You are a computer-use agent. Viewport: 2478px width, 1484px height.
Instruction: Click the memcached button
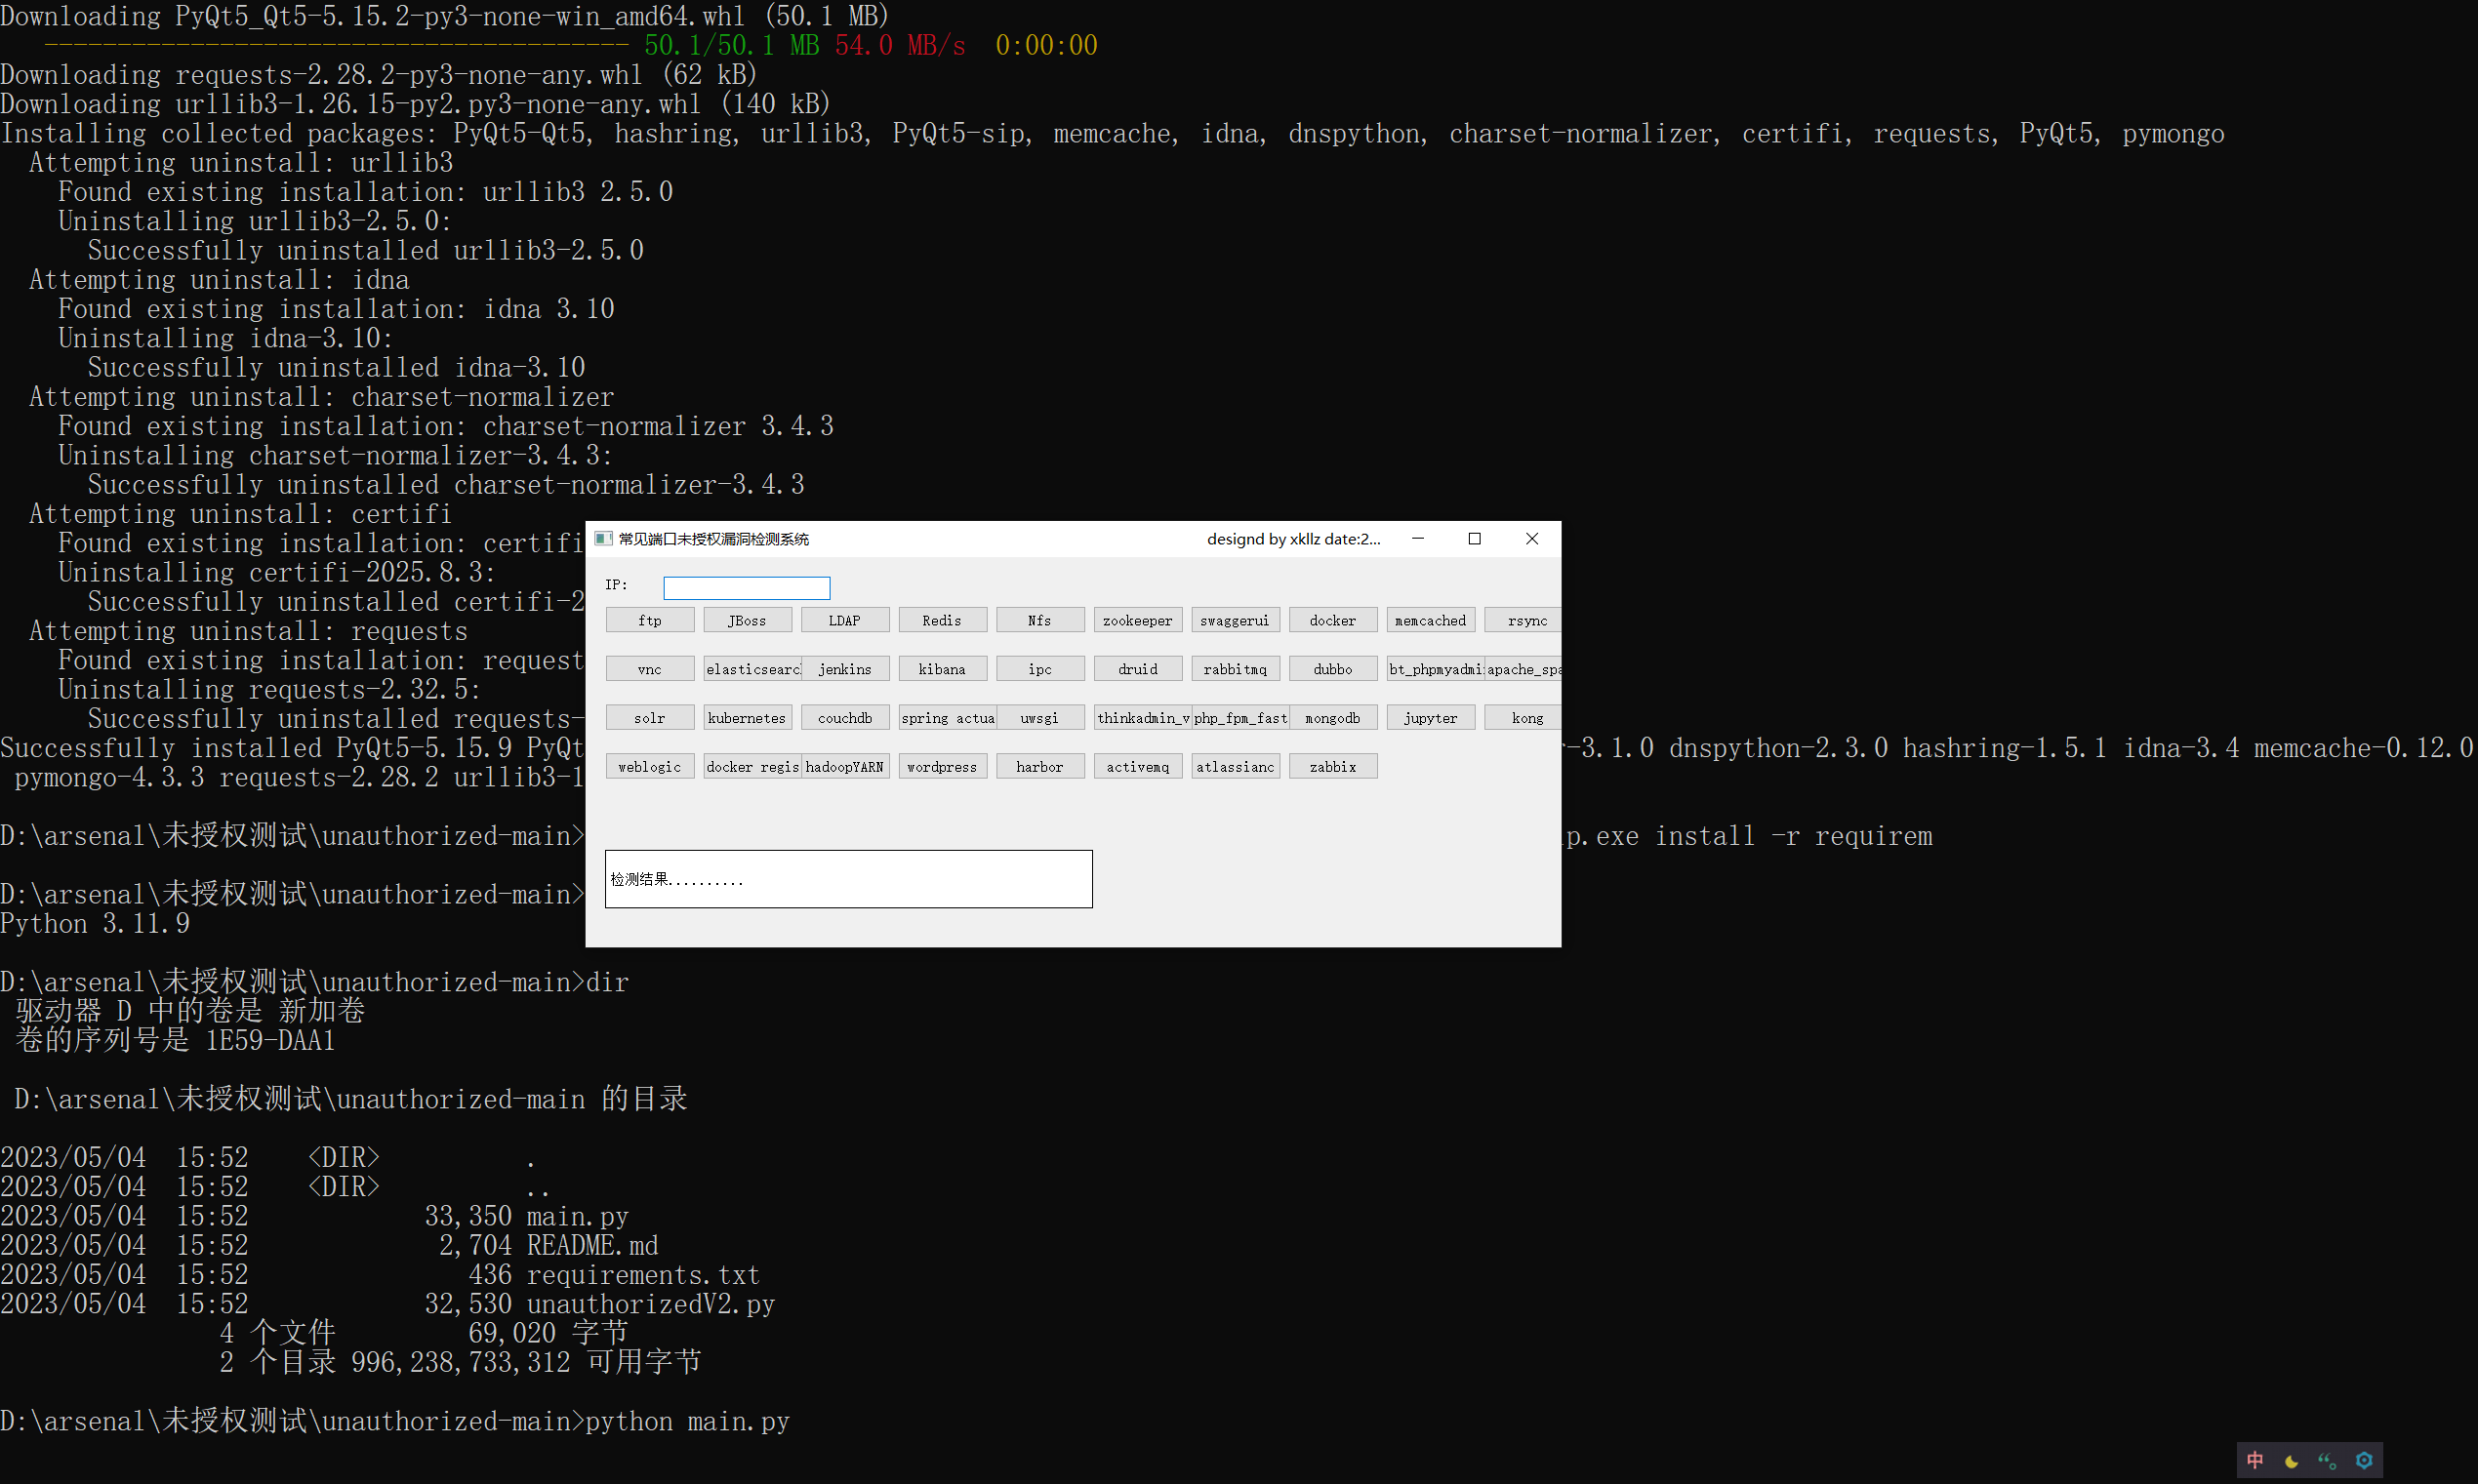[1430, 620]
